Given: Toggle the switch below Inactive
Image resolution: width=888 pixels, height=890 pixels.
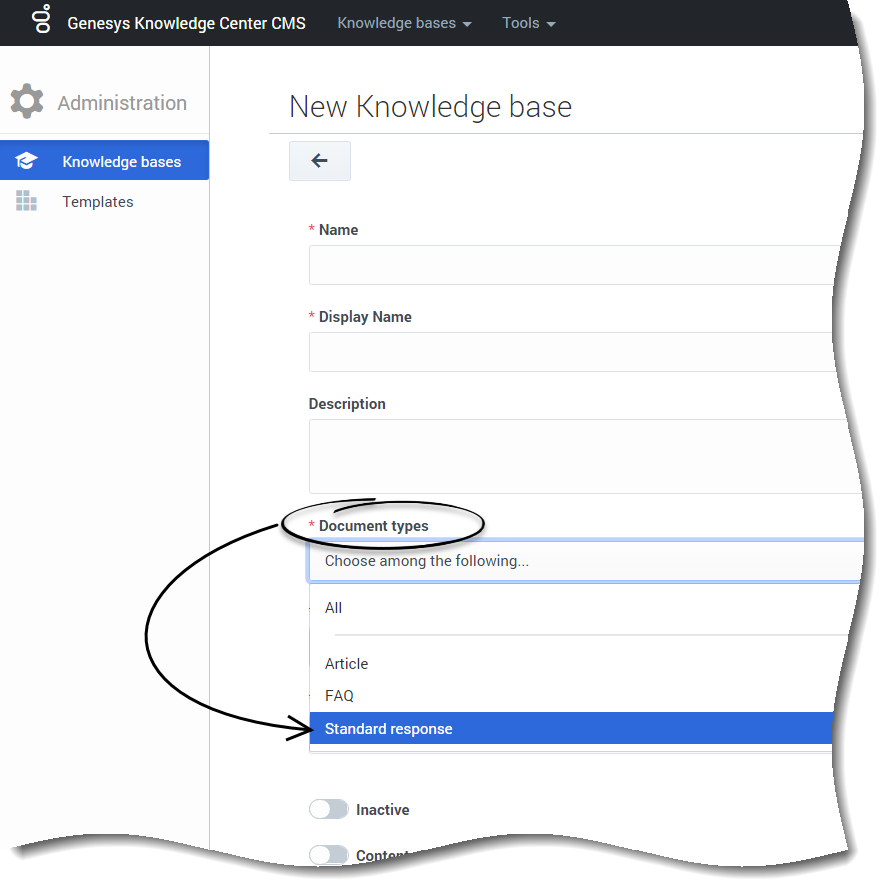Looking at the screenshot, I should point(329,855).
